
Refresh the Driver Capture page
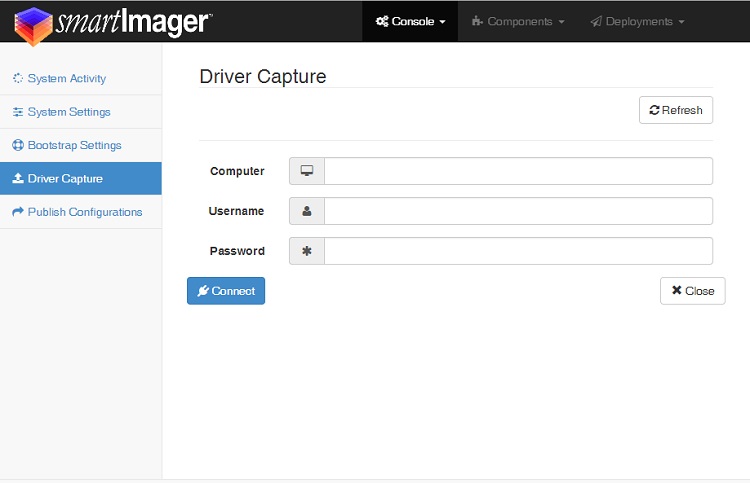coord(675,110)
